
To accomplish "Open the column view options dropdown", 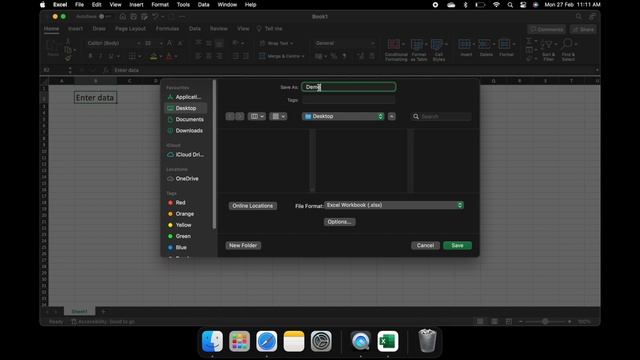I will tap(257, 116).
